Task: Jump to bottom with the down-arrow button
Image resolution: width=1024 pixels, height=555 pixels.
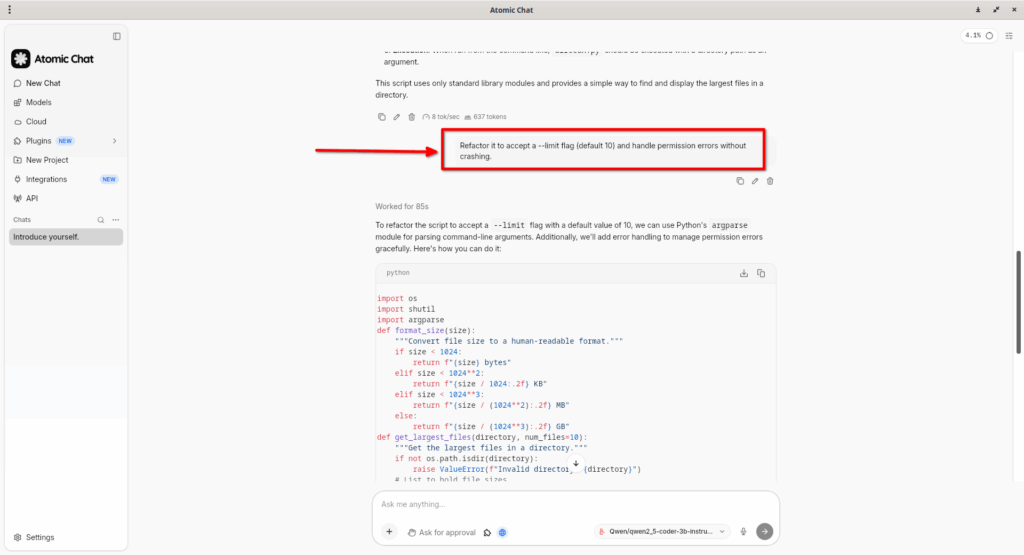Action: tap(575, 464)
